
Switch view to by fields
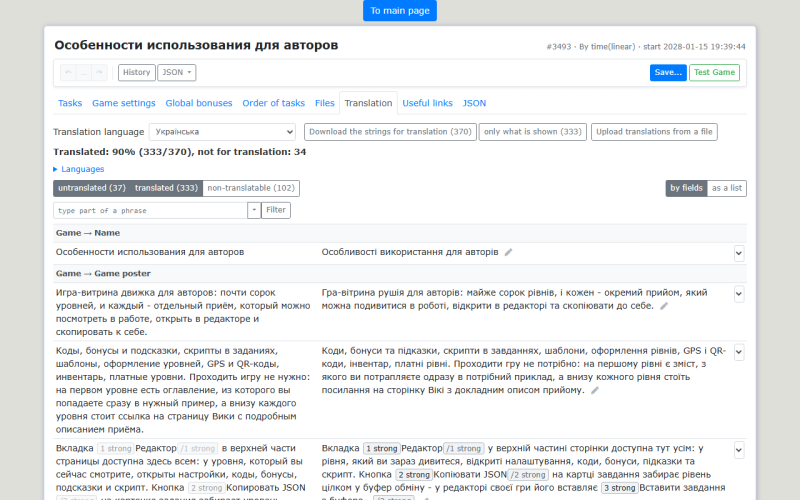686,188
